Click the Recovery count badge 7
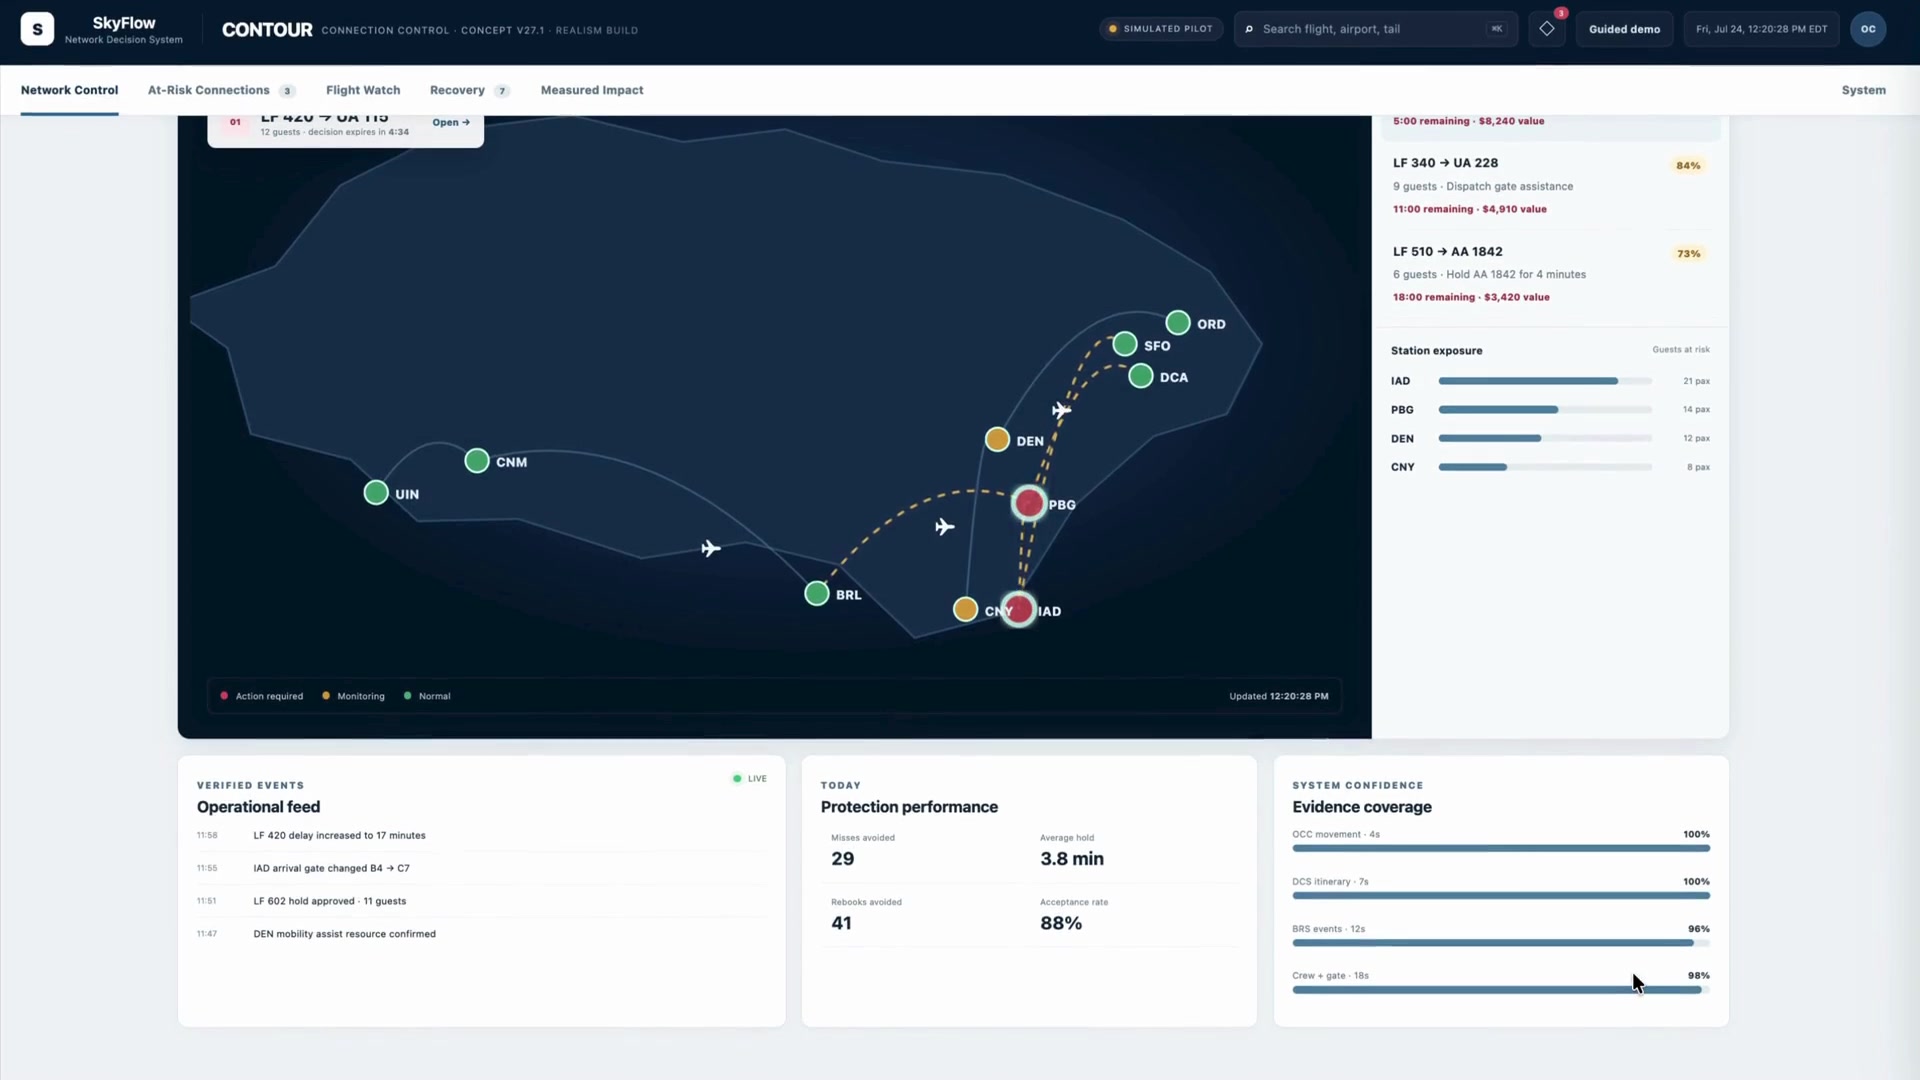The image size is (1920, 1080). 502,91
